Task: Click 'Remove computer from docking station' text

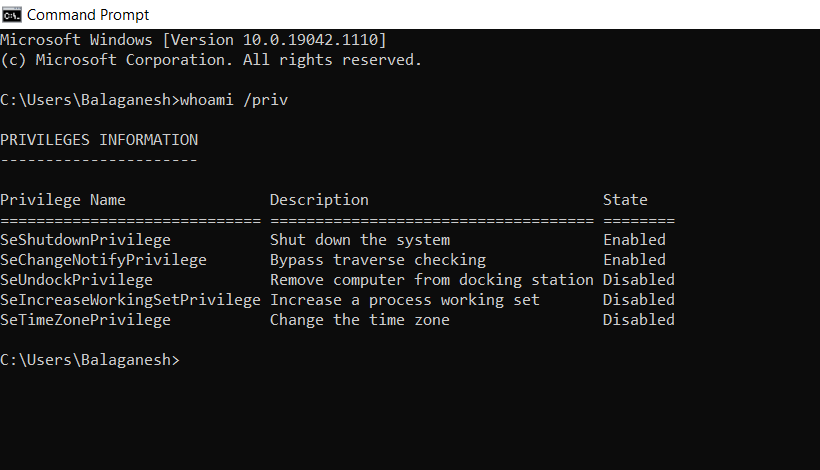Action: coord(432,280)
